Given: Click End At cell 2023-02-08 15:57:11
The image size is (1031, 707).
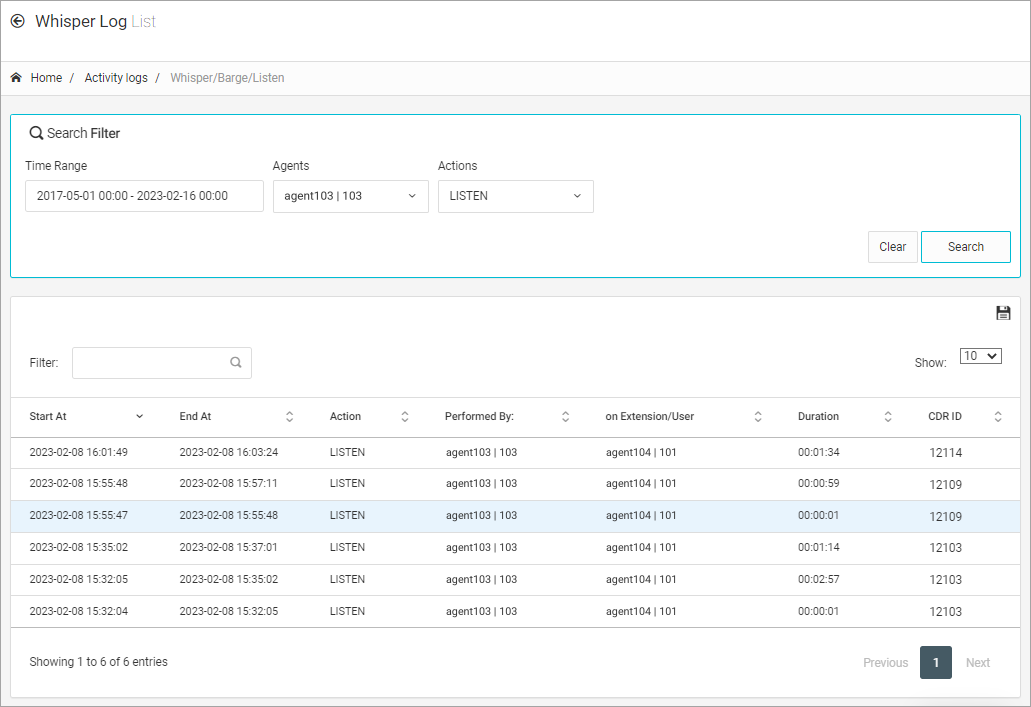Looking at the screenshot, I should (229, 483).
